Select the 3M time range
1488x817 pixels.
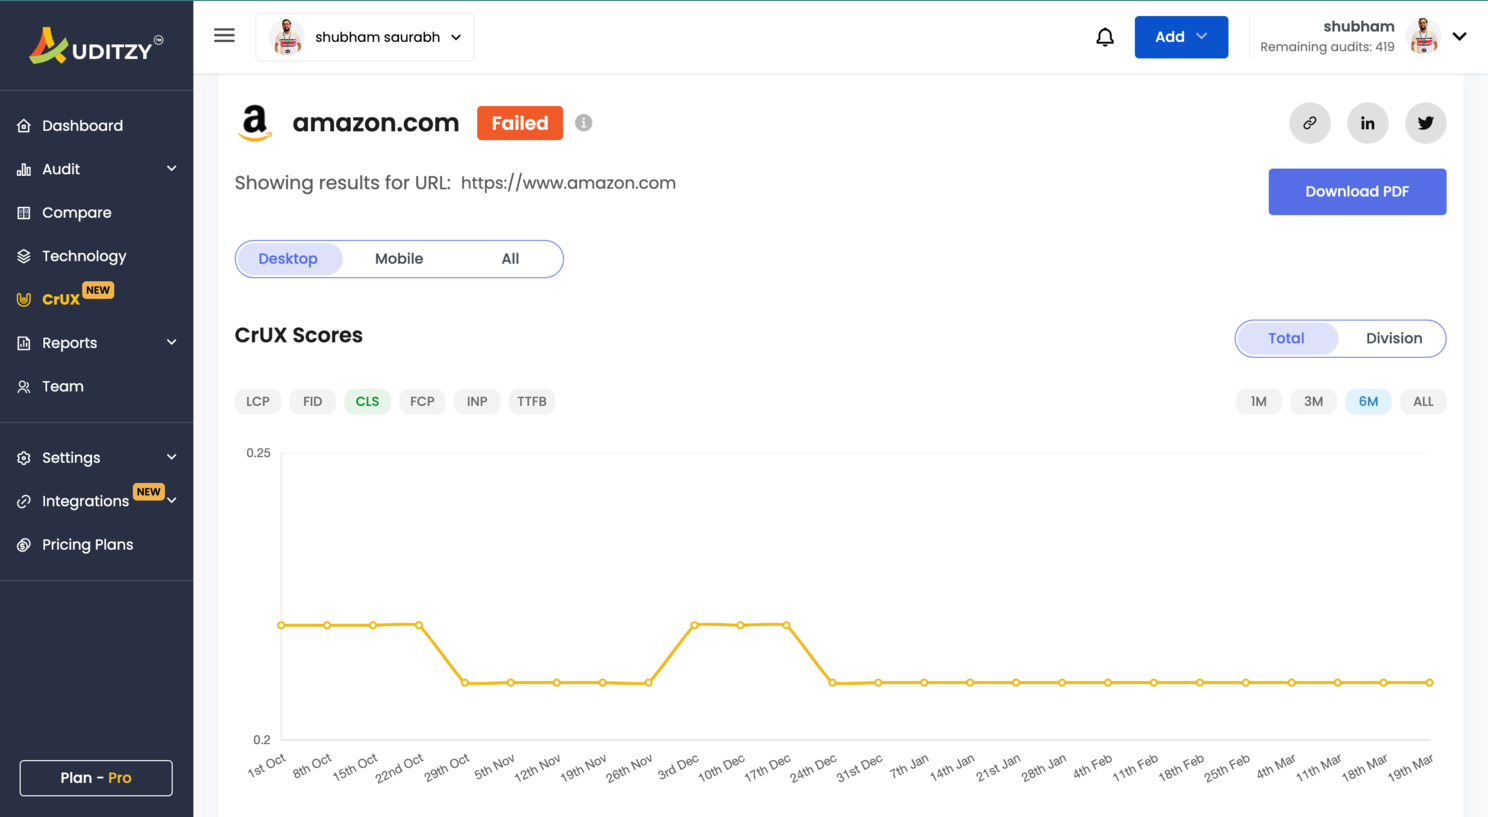(x=1314, y=402)
